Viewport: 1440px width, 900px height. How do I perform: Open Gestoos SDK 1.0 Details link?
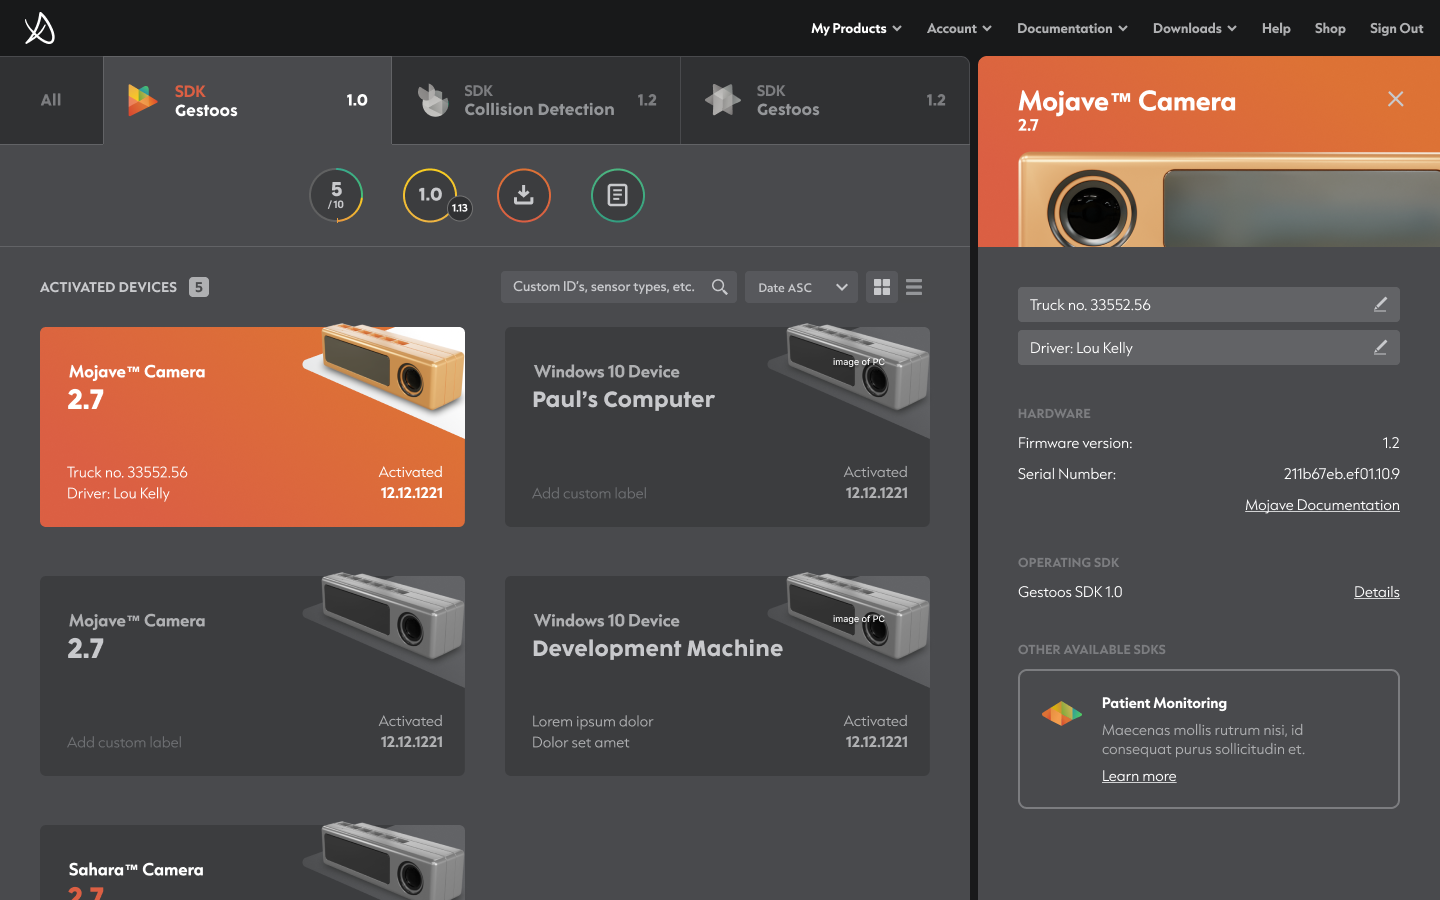tap(1377, 592)
